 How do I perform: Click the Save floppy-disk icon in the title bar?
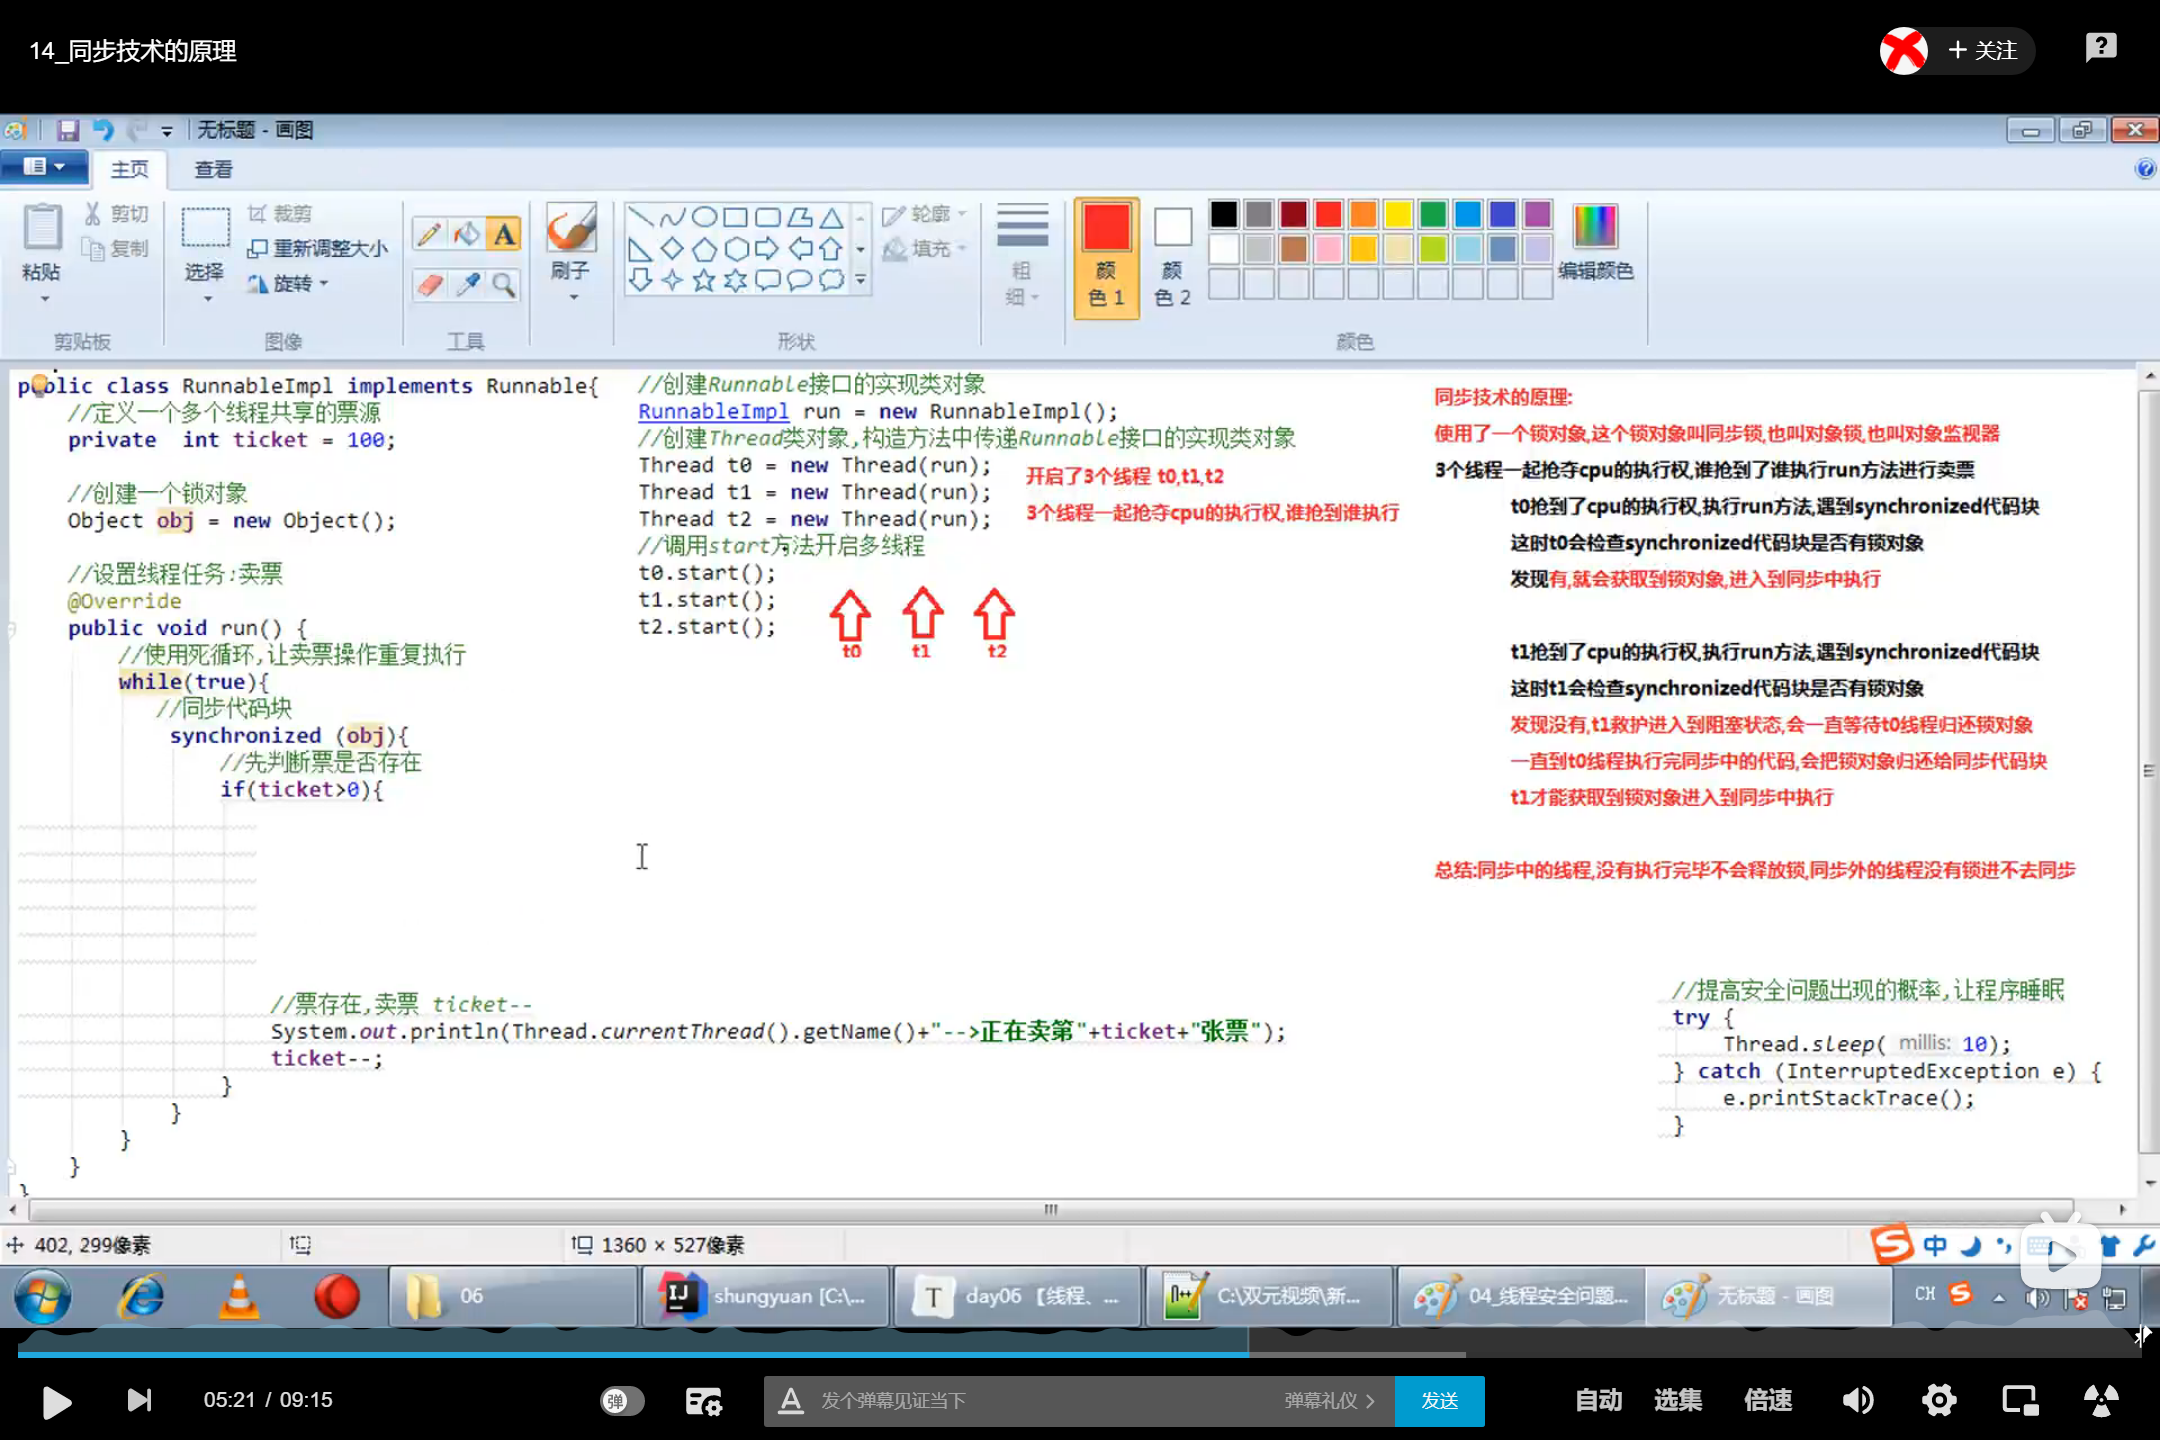pos(68,130)
